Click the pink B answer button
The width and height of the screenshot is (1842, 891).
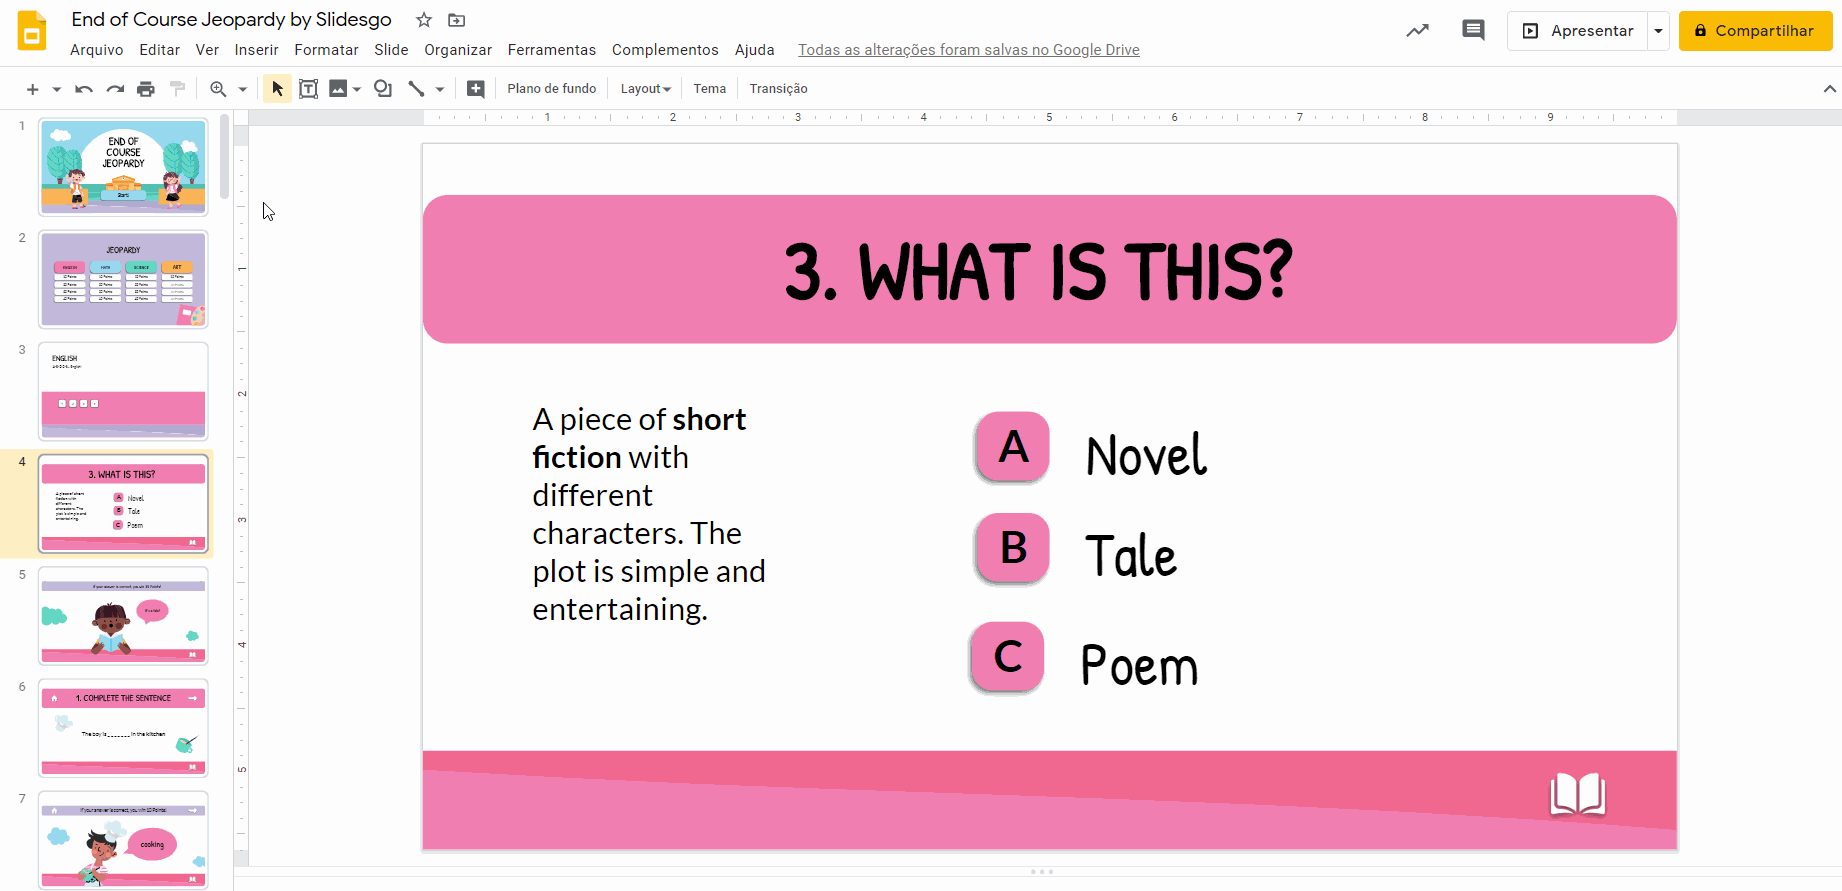(x=1013, y=548)
